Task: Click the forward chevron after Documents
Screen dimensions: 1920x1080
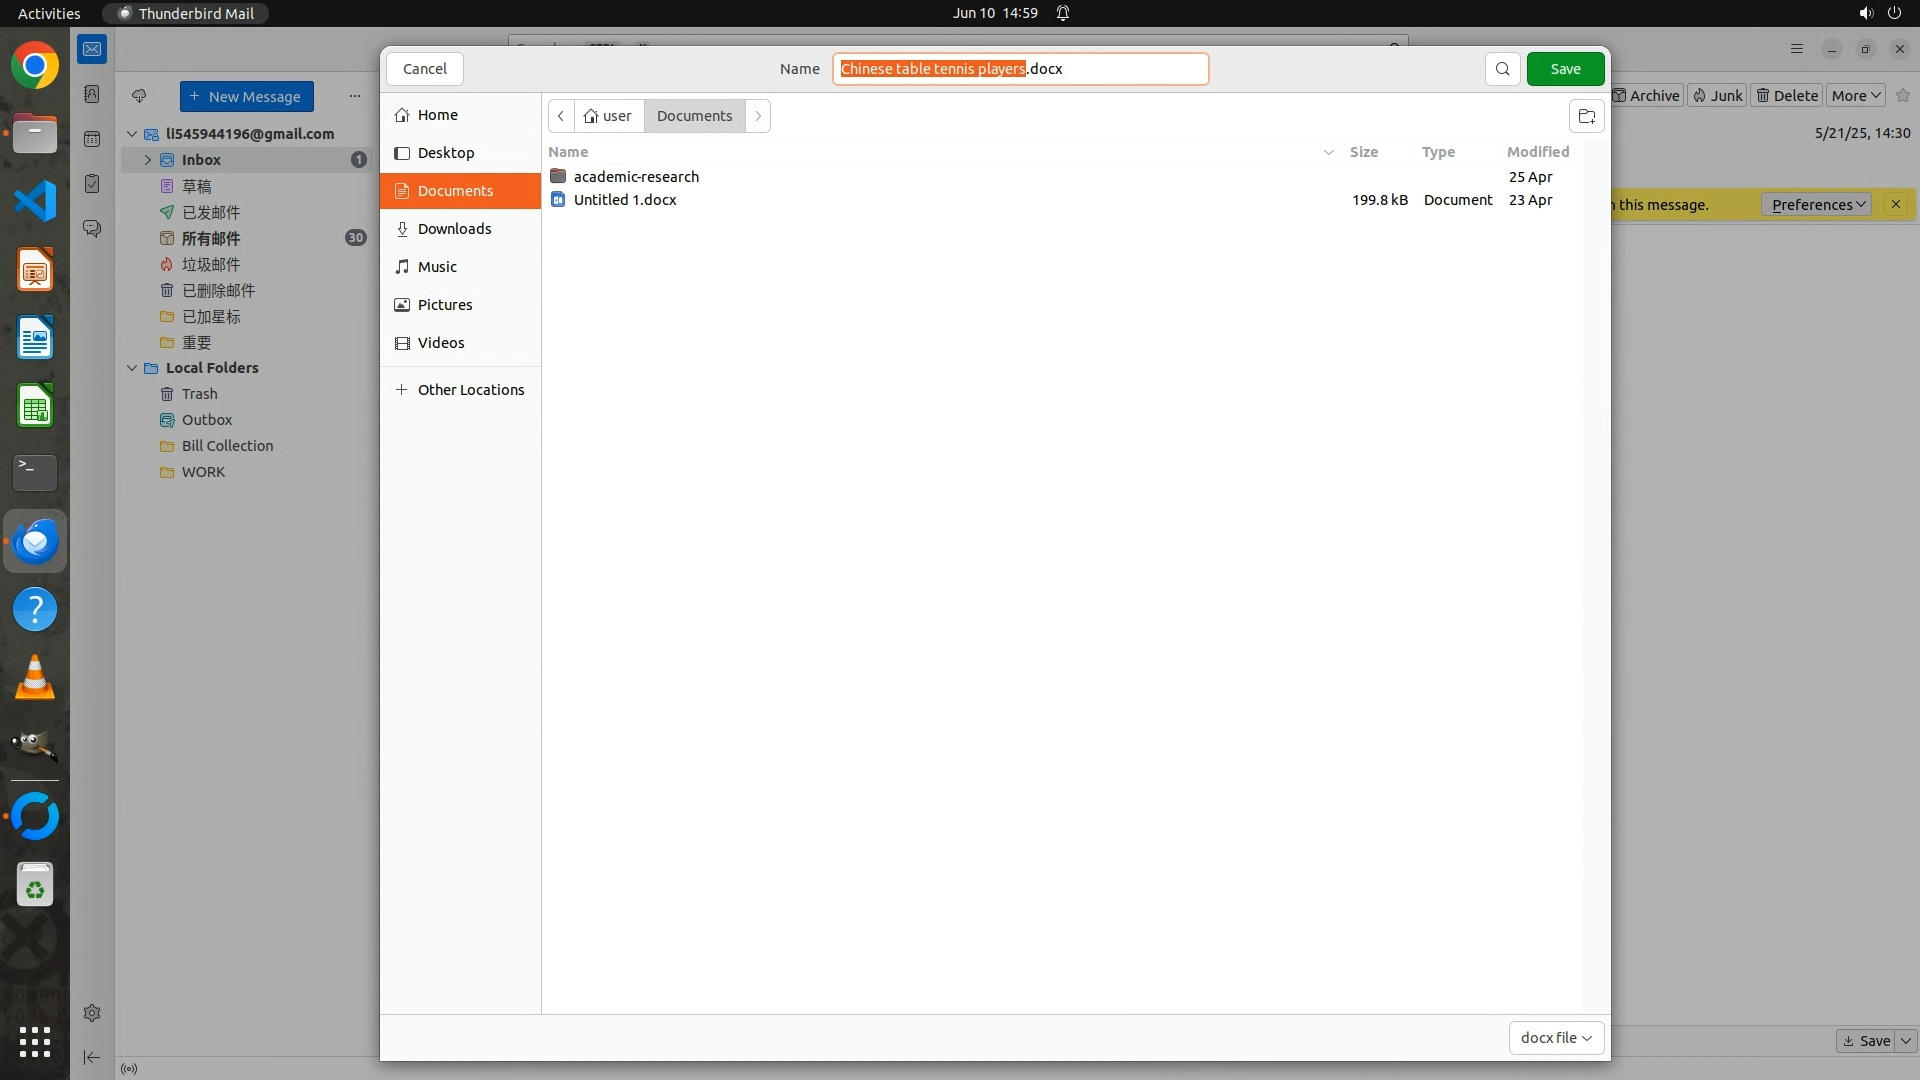Action: [x=758, y=116]
